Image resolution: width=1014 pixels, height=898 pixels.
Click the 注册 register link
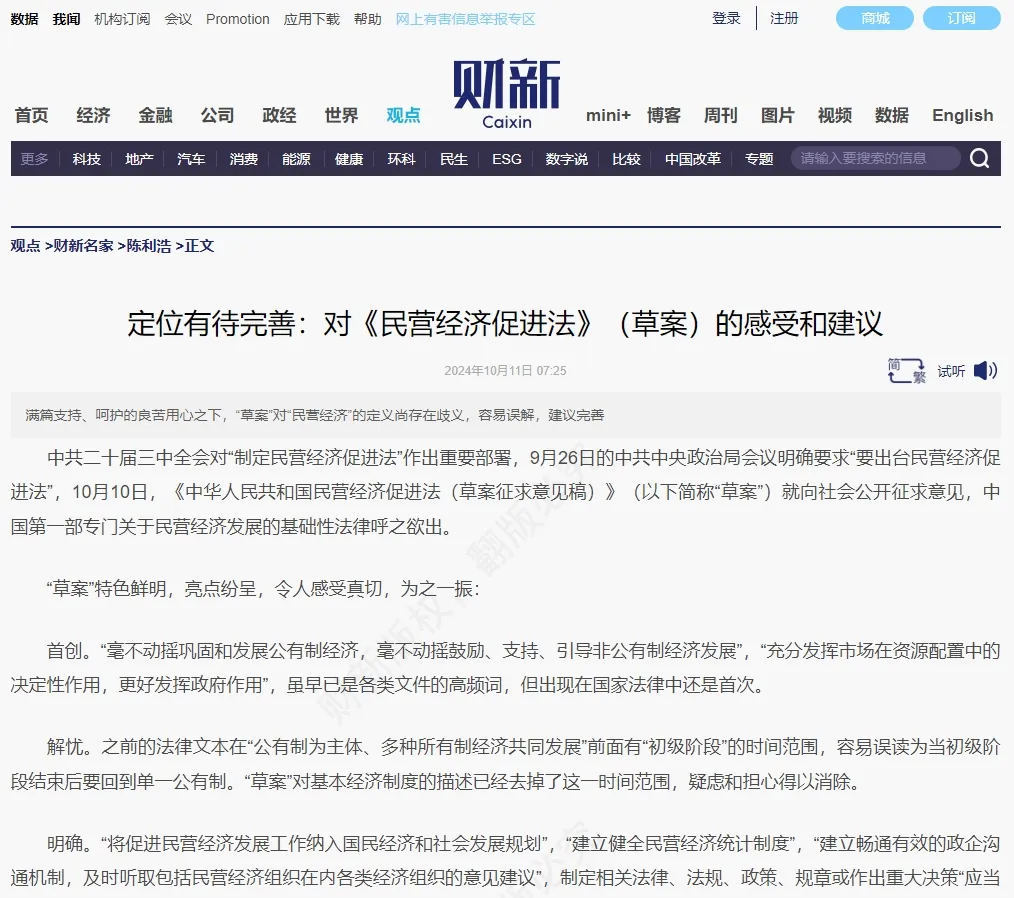[x=784, y=18]
